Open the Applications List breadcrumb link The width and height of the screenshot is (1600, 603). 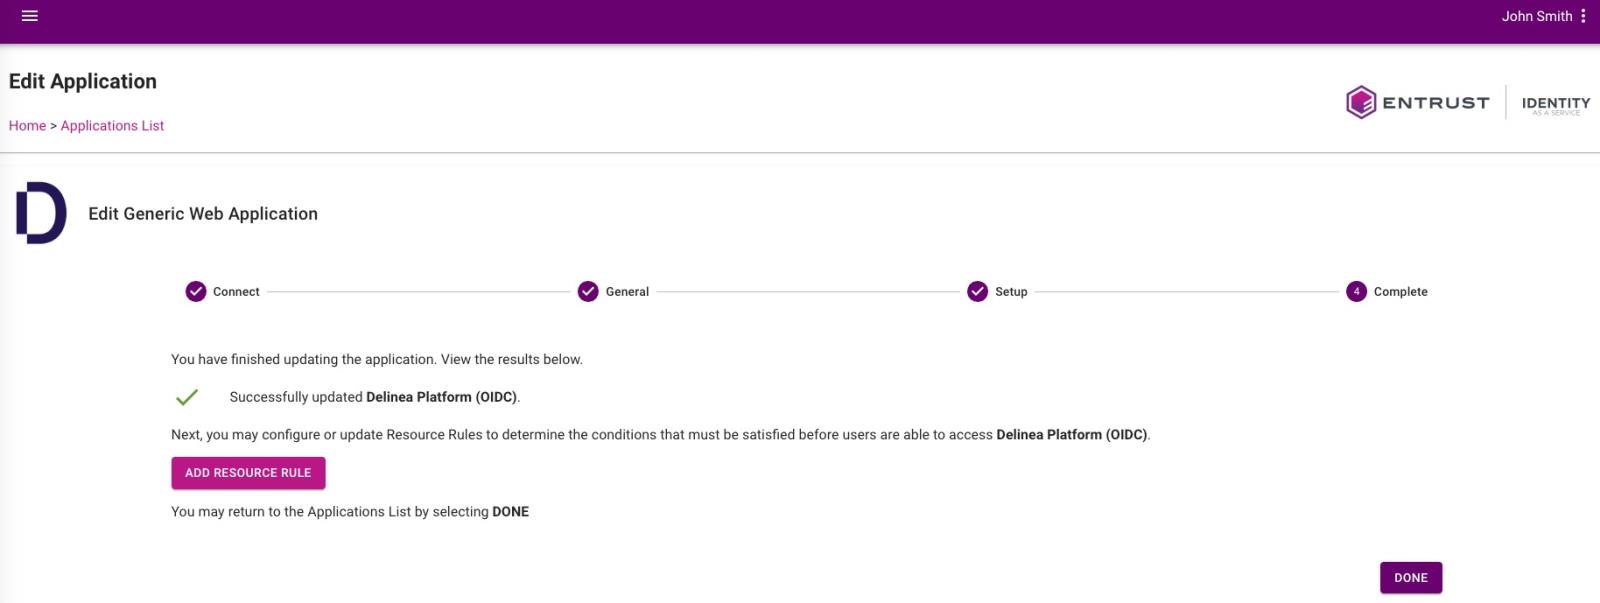(x=112, y=126)
